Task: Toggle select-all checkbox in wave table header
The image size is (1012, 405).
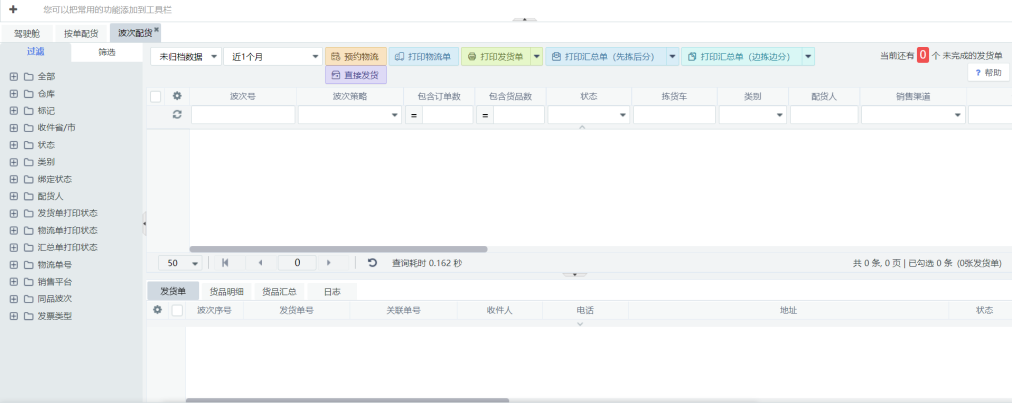Action: tap(156, 97)
